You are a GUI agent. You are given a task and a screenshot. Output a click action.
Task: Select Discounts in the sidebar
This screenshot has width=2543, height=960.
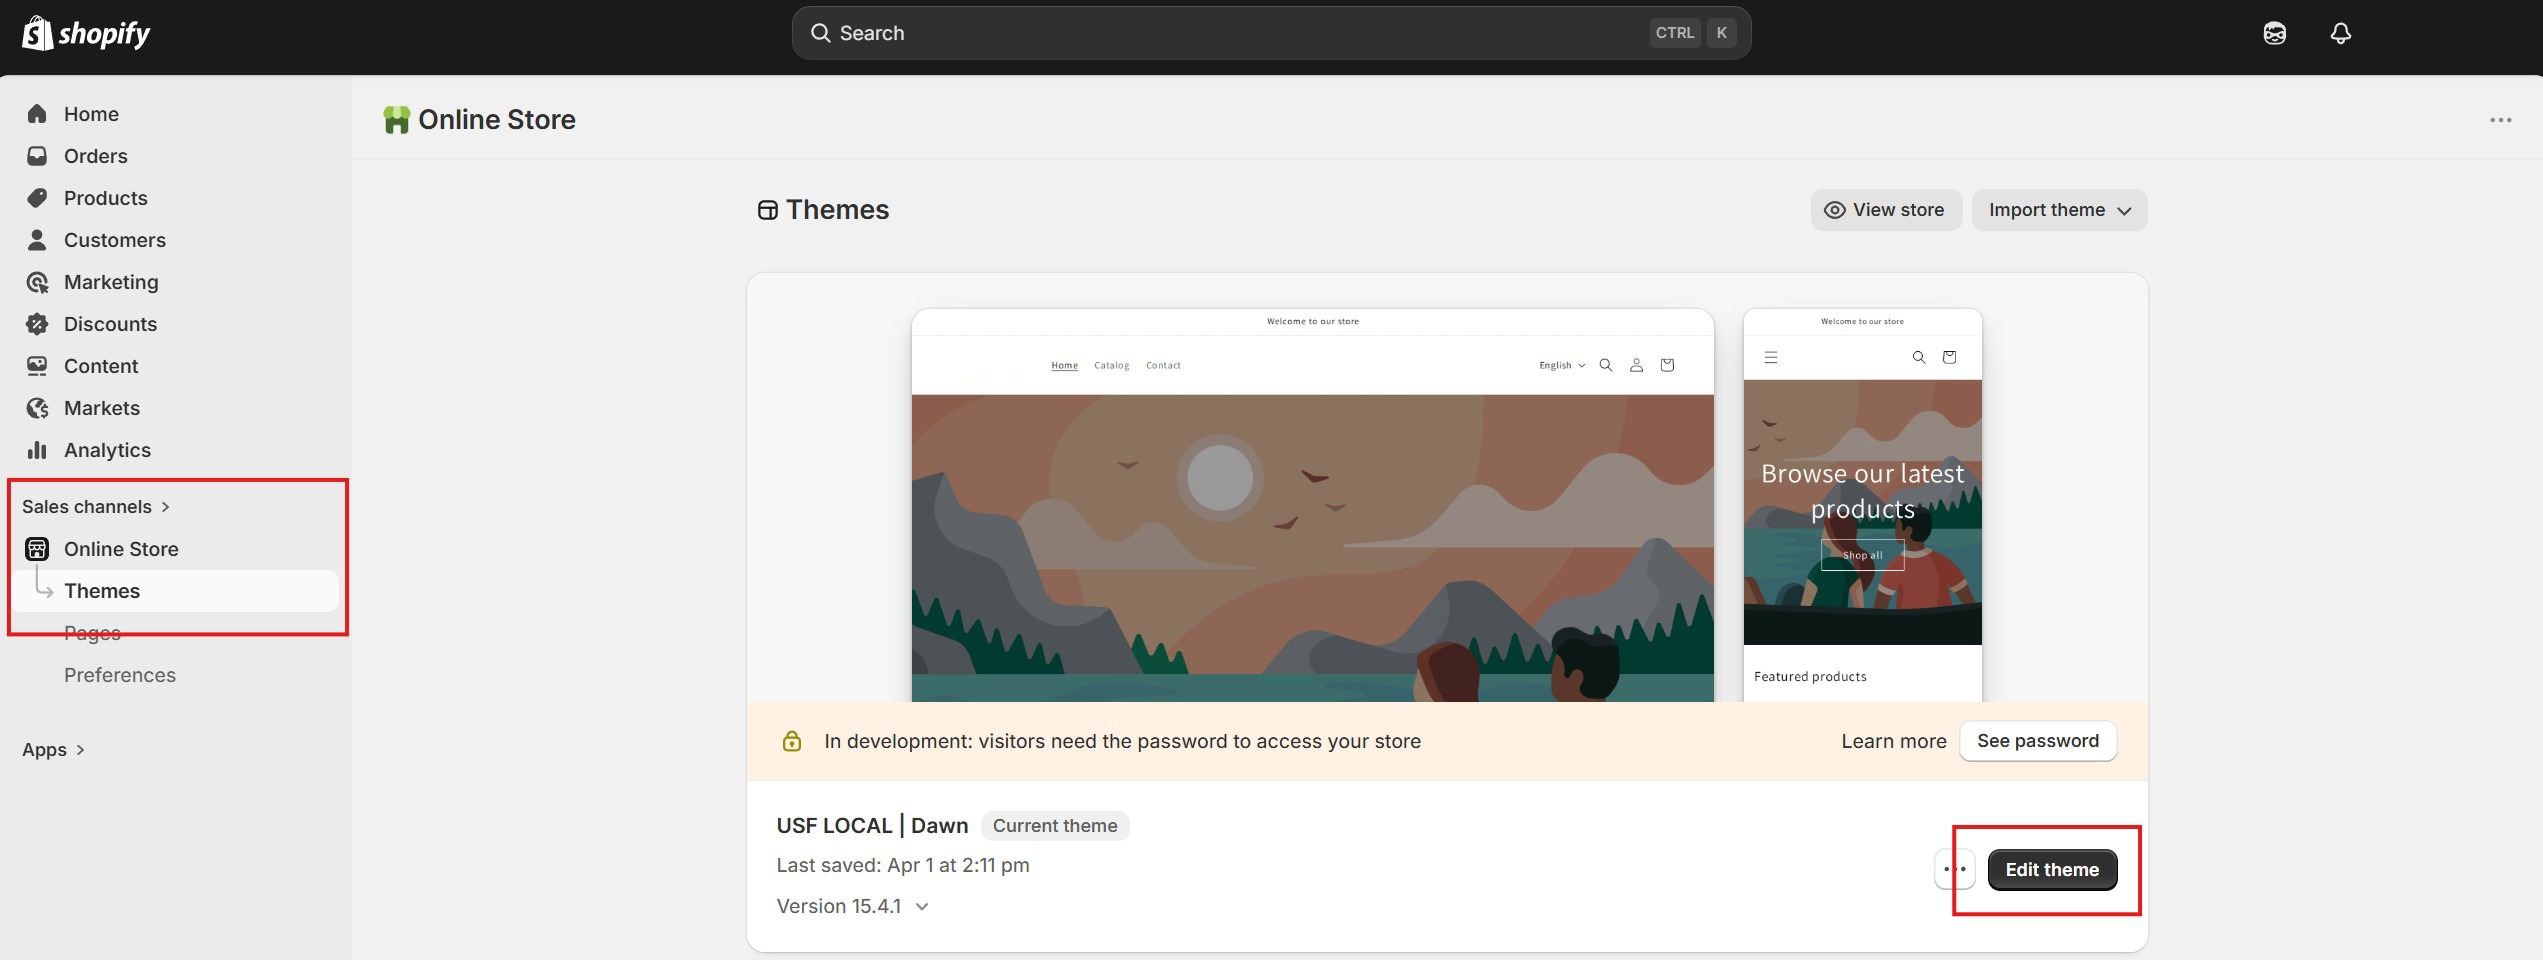pos(110,323)
